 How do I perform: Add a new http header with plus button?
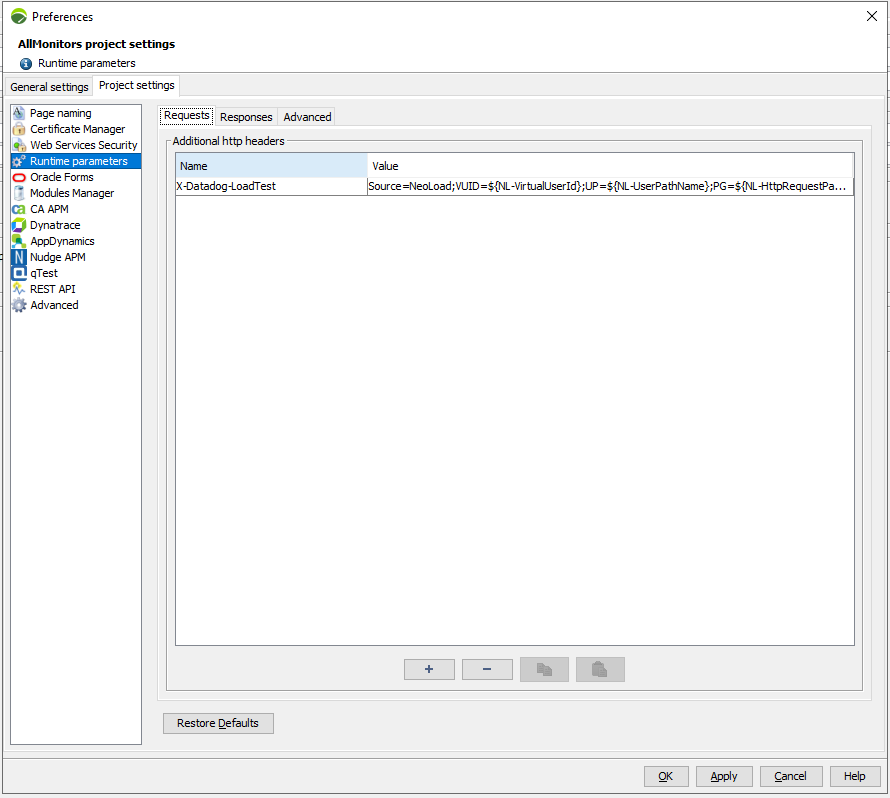tap(429, 669)
